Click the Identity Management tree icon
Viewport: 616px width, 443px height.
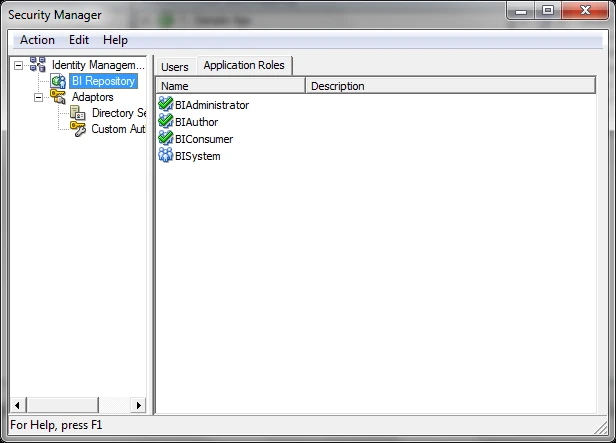click(38, 65)
